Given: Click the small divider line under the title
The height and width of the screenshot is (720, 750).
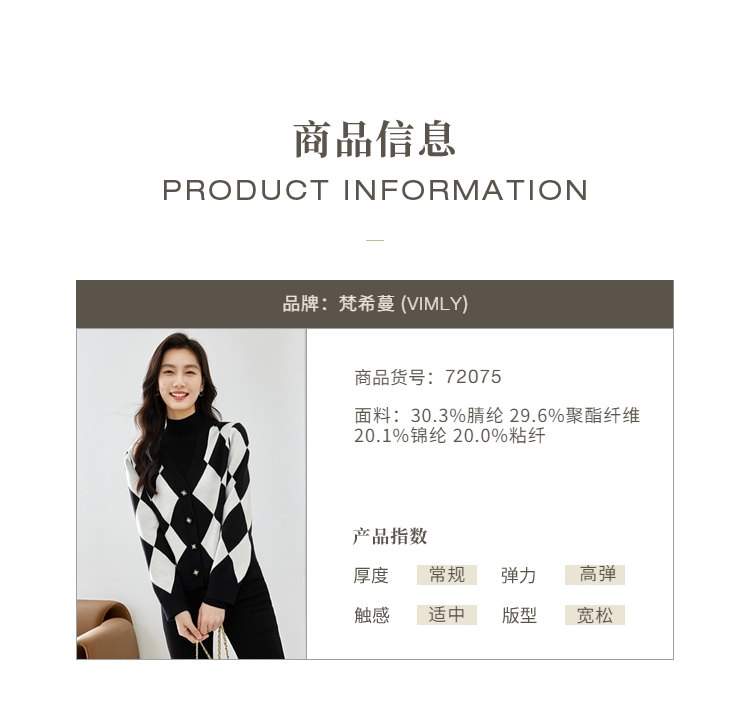Looking at the screenshot, I should pyautogui.click(x=375, y=240).
